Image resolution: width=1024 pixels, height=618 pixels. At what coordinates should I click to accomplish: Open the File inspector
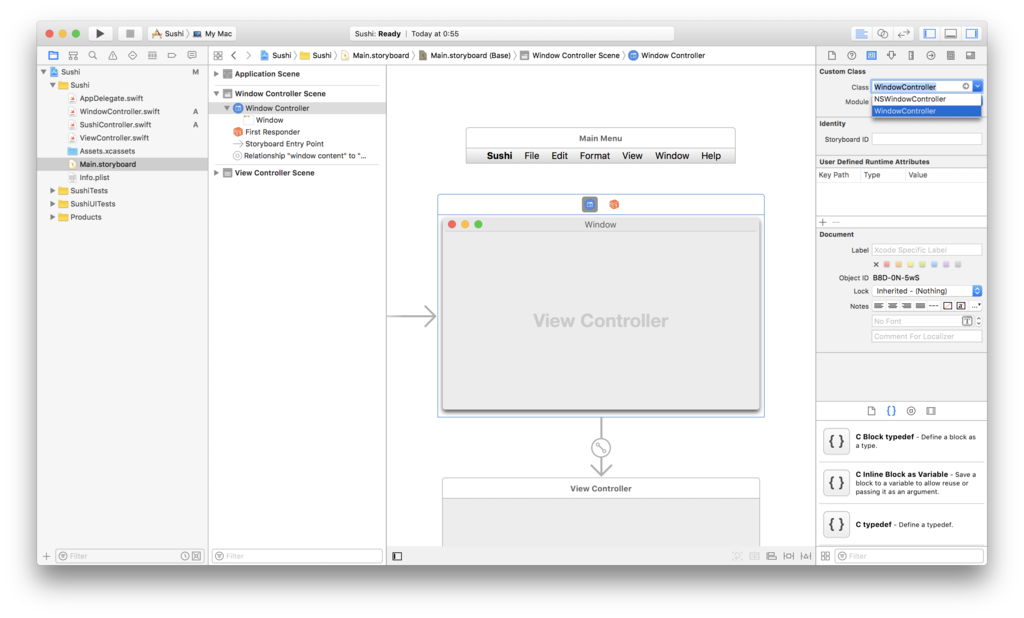point(832,56)
